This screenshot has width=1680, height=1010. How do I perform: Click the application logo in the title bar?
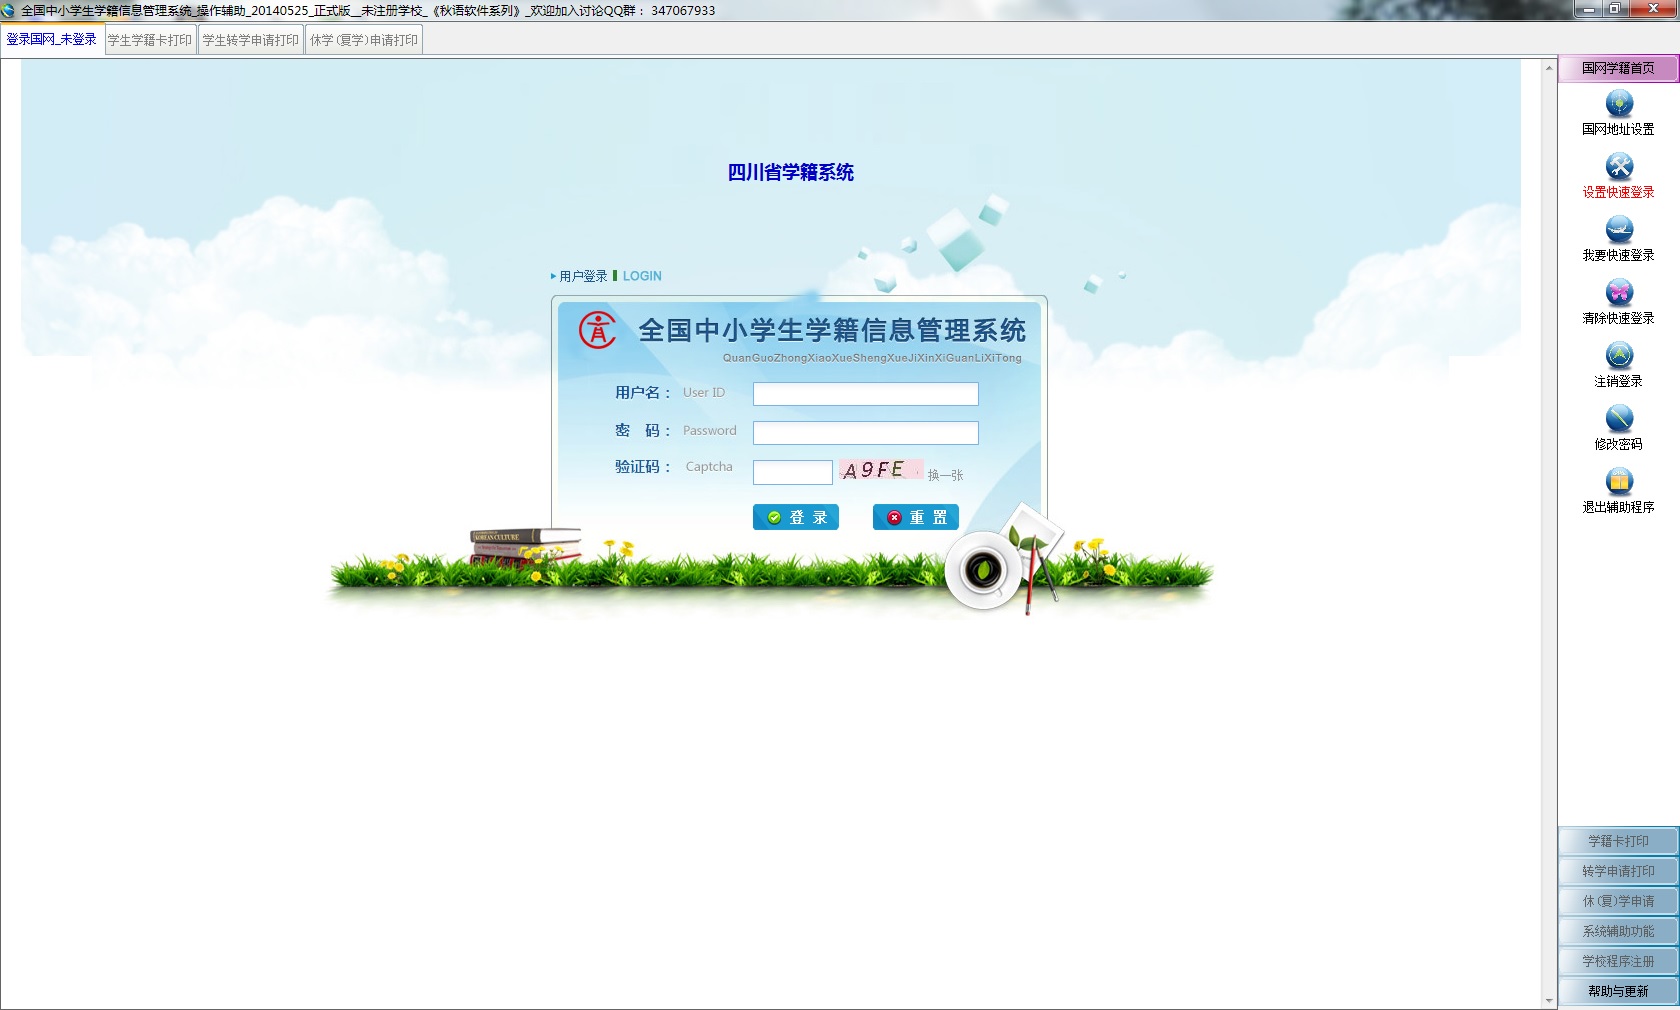9,10
